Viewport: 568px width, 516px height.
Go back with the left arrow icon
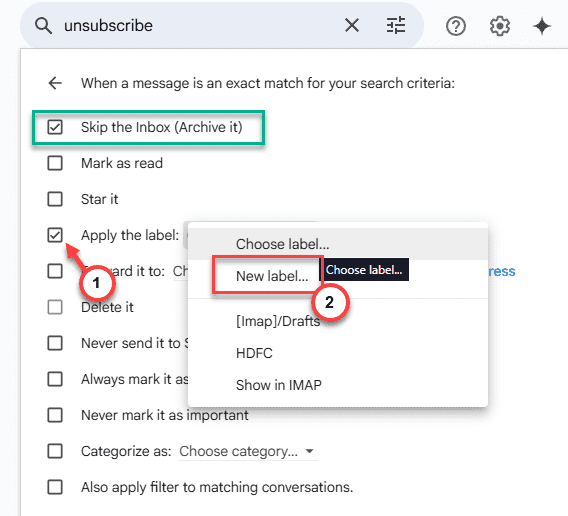point(55,83)
